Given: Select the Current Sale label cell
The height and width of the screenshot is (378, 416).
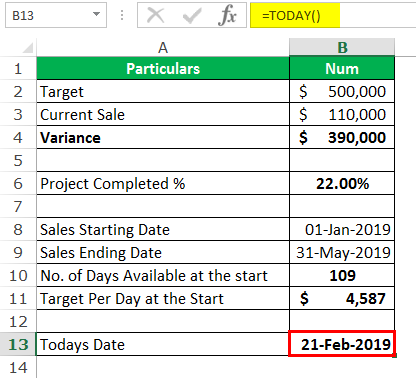Looking at the screenshot, I should tap(163, 114).
